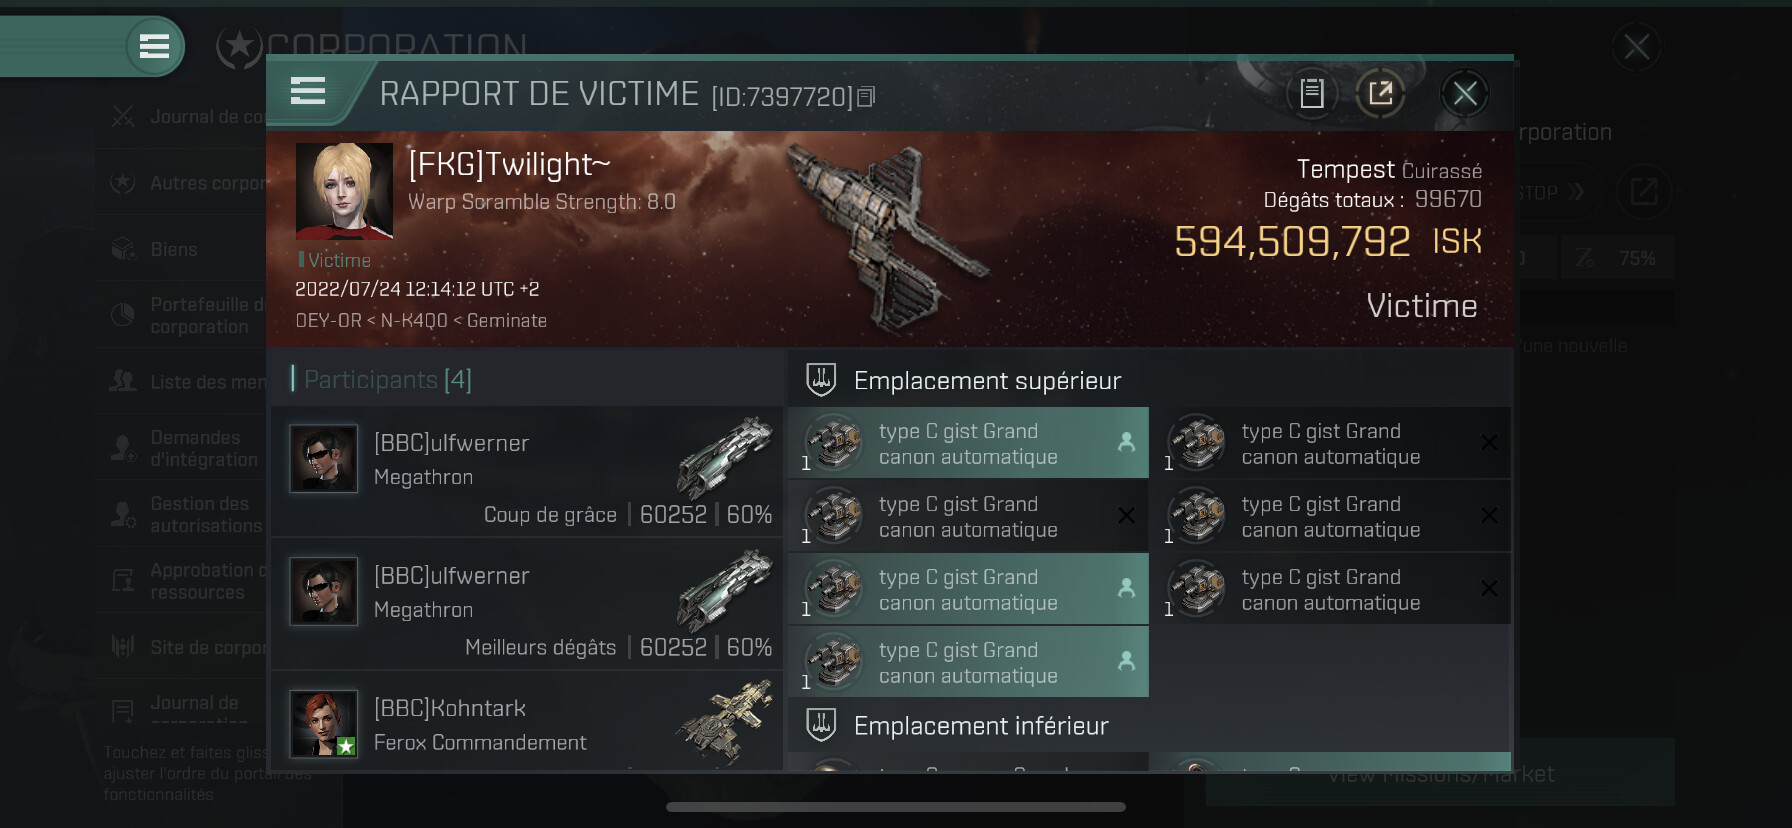
Task: Select Twilight~ victim portrait
Action: [x=344, y=191]
